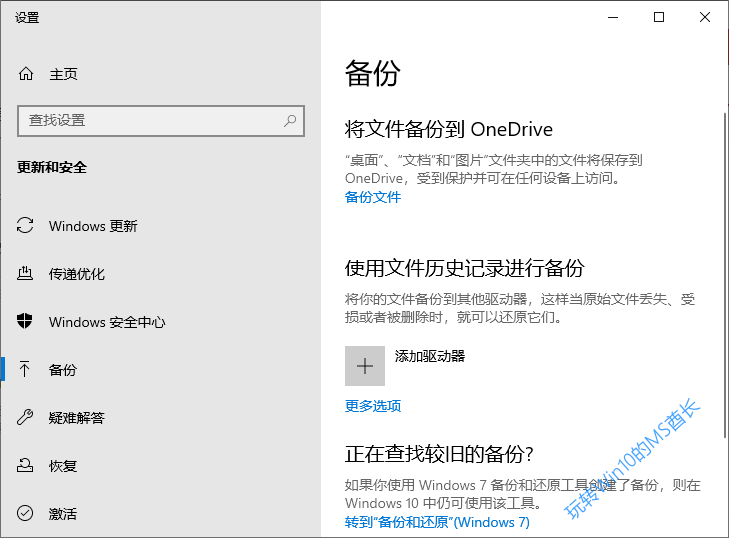Open 转到"备份和还原"(Windows 7) link

pos(437,522)
